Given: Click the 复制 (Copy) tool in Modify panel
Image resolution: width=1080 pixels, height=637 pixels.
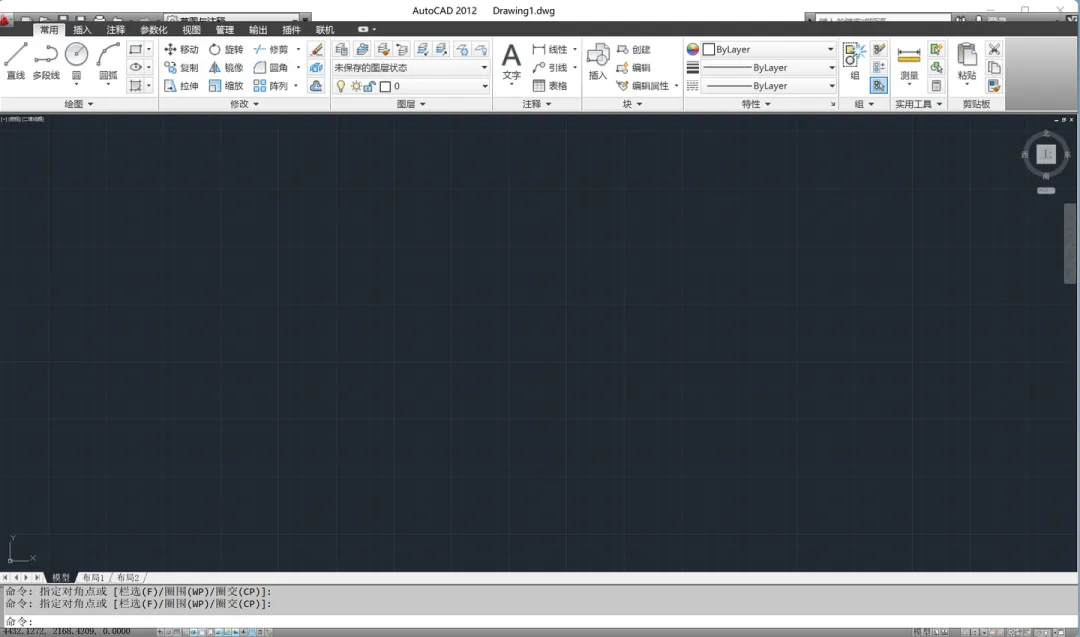Looking at the screenshot, I should pyautogui.click(x=181, y=67).
